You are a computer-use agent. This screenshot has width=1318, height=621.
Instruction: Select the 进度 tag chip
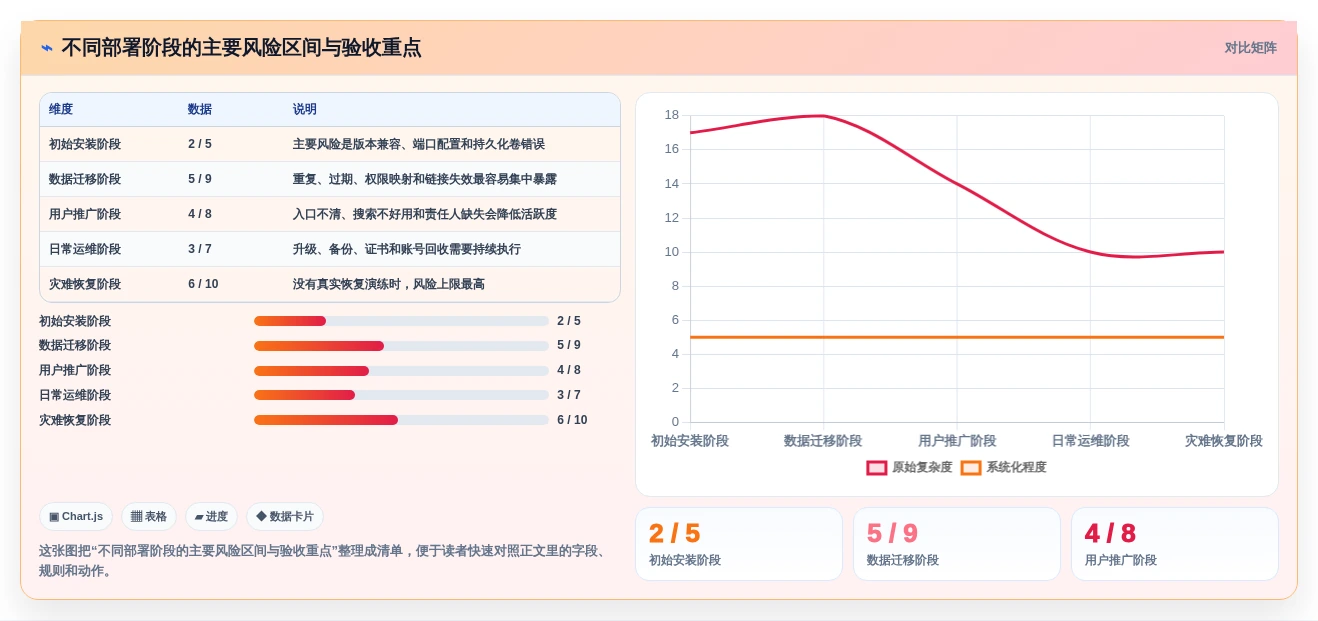(211, 516)
